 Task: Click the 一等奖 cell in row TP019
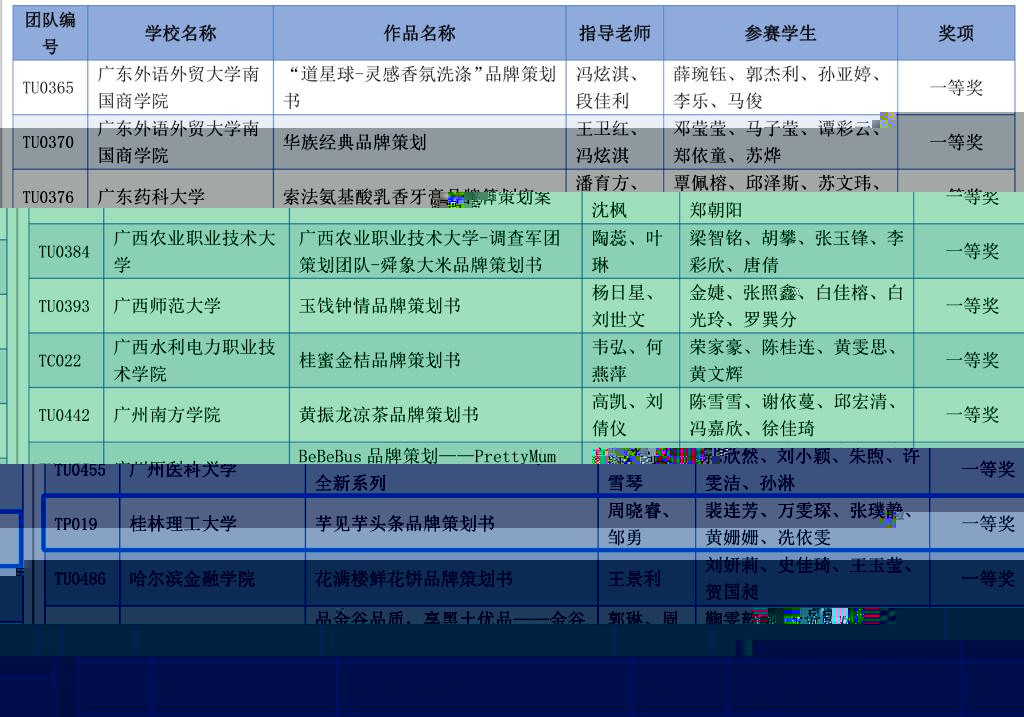pos(977,524)
